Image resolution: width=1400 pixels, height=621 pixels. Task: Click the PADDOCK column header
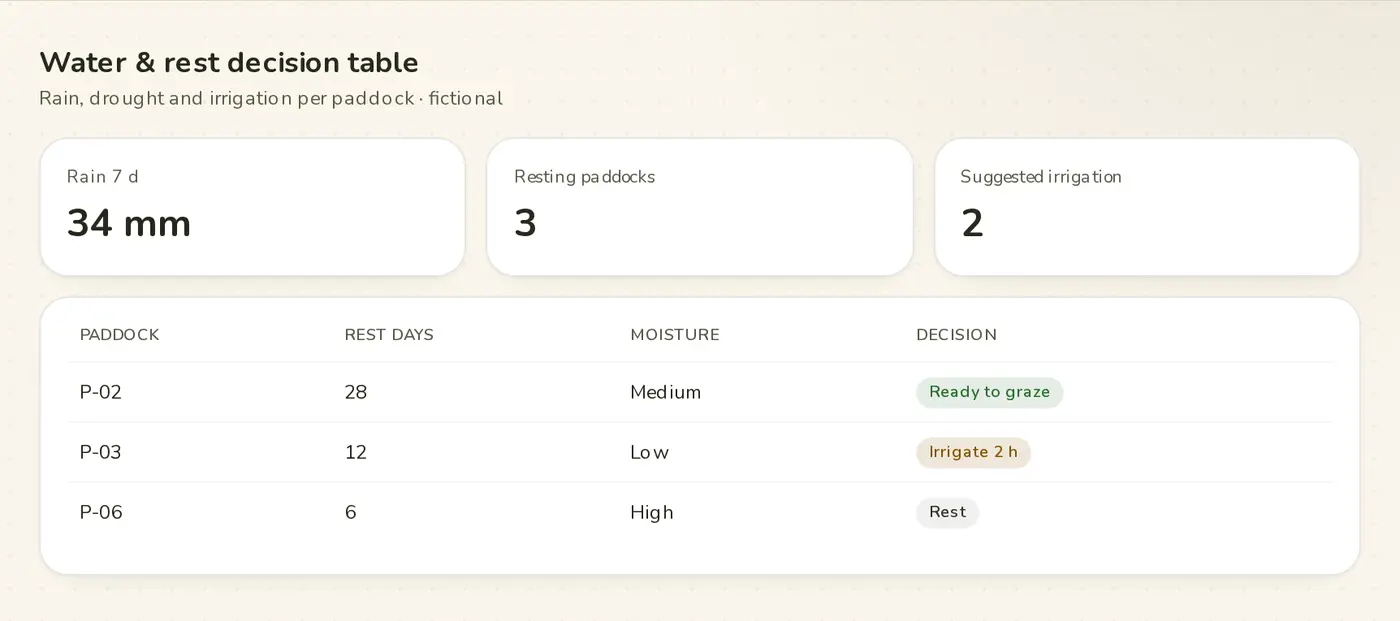120,334
